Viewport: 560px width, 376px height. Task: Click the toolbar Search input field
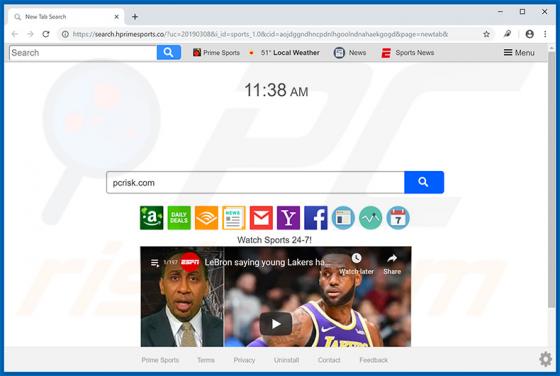(83, 53)
